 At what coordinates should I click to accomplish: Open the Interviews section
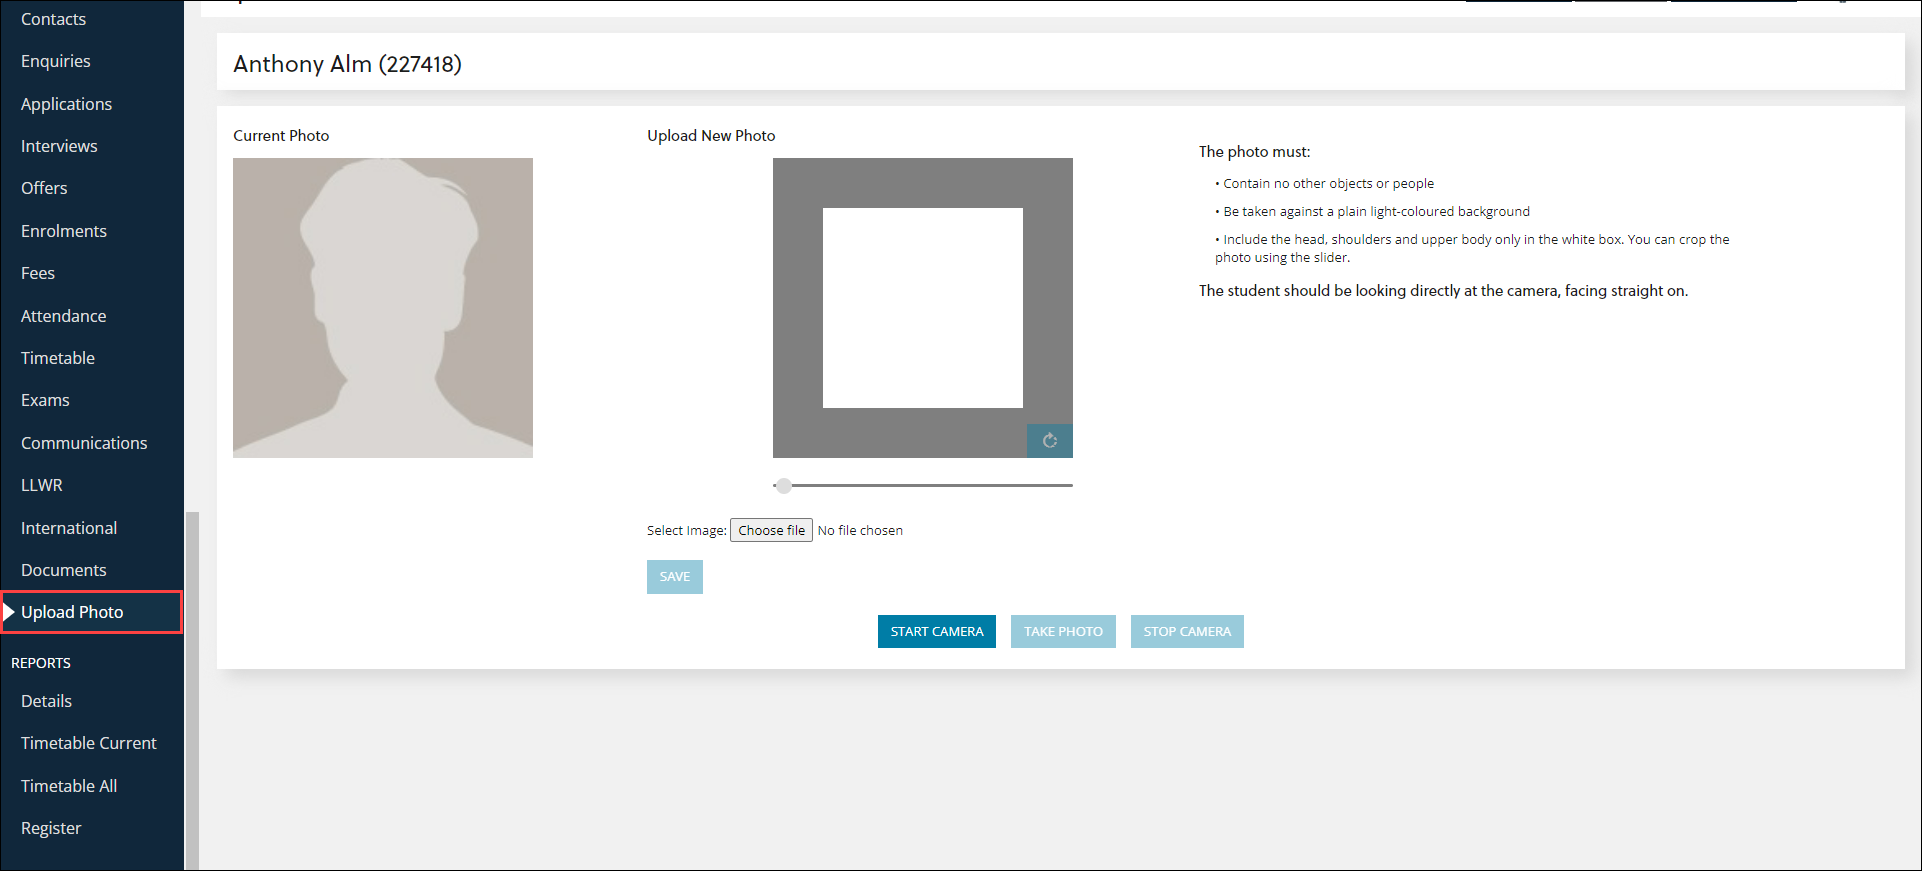pos(59,146)
